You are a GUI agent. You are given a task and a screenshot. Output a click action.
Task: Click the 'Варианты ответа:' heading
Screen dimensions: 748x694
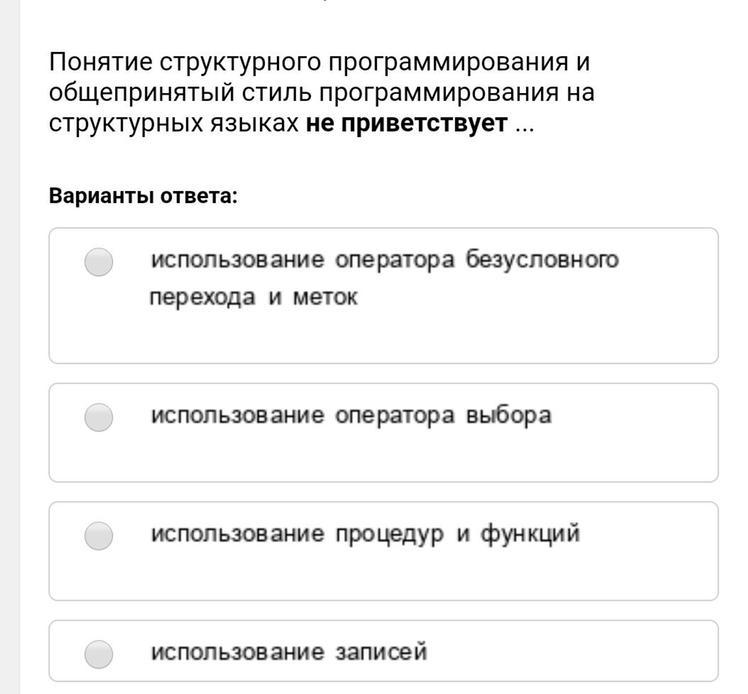(144, 195)
